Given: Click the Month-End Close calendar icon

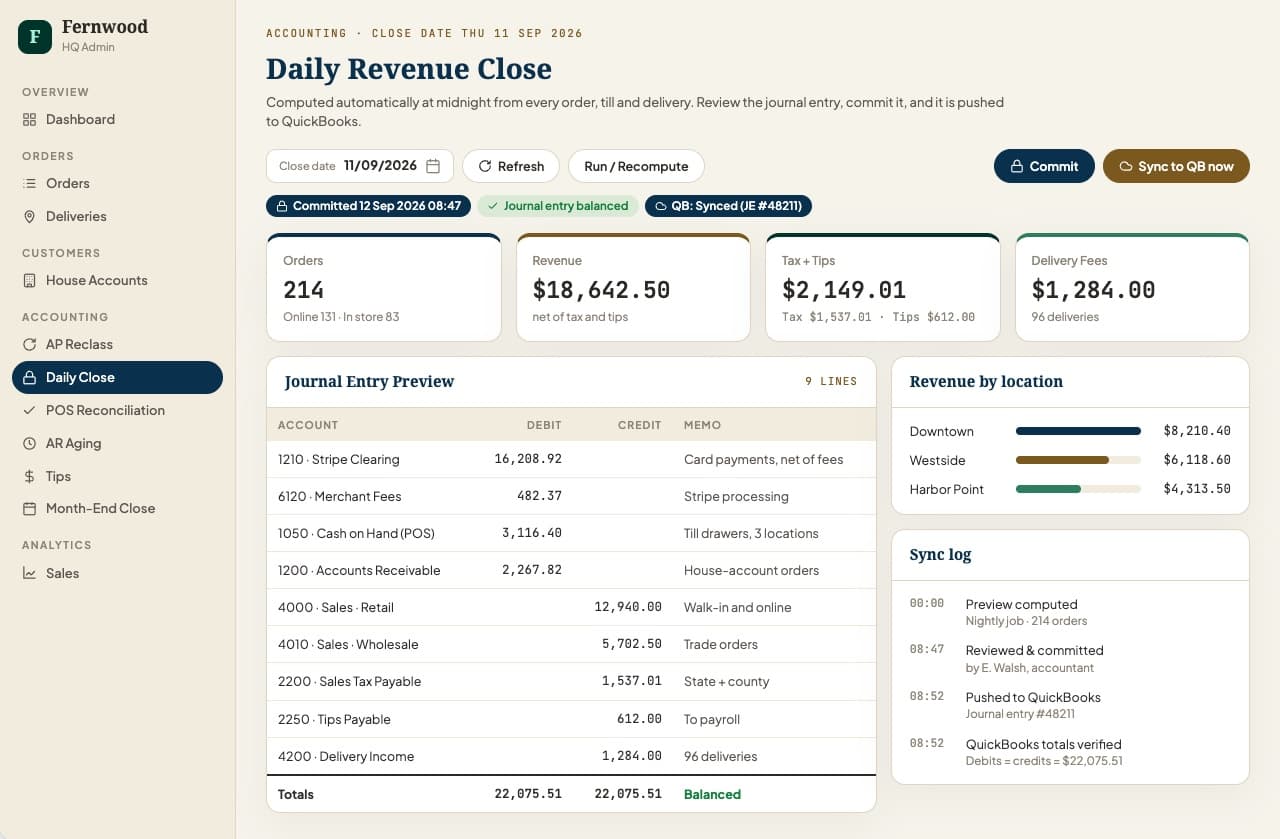Looking at the screenshot, I should click(29, 508).
